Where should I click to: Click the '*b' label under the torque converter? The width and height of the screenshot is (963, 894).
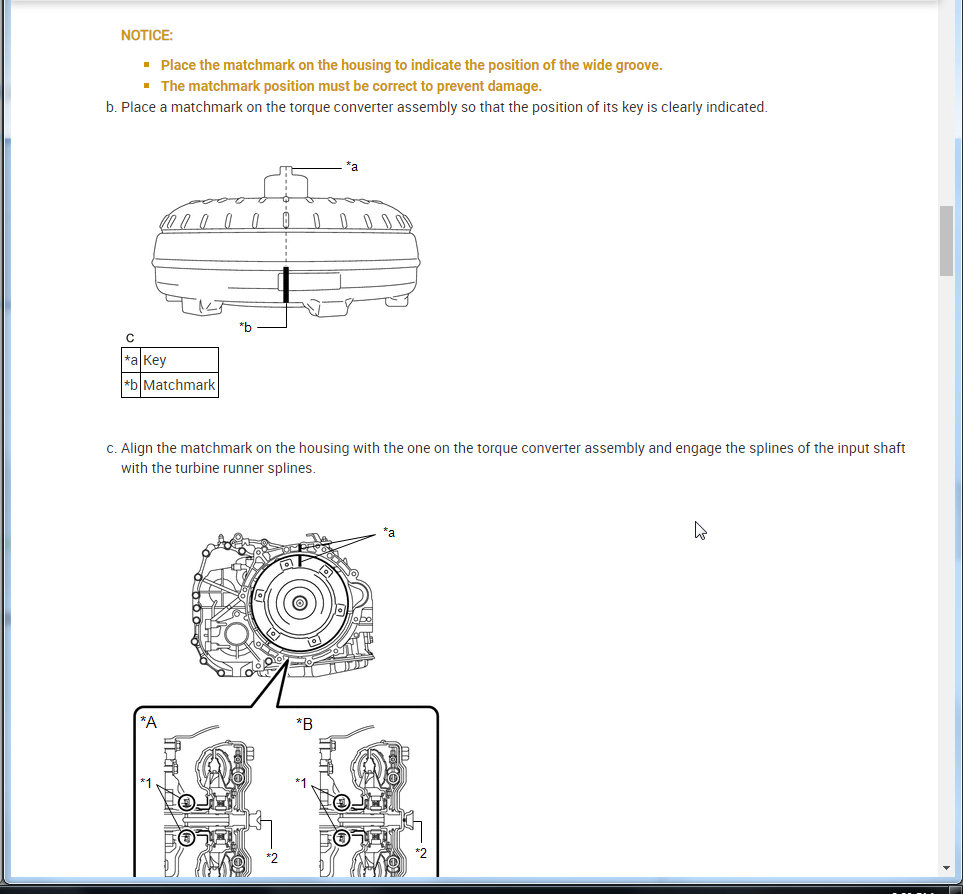point(246,327)
